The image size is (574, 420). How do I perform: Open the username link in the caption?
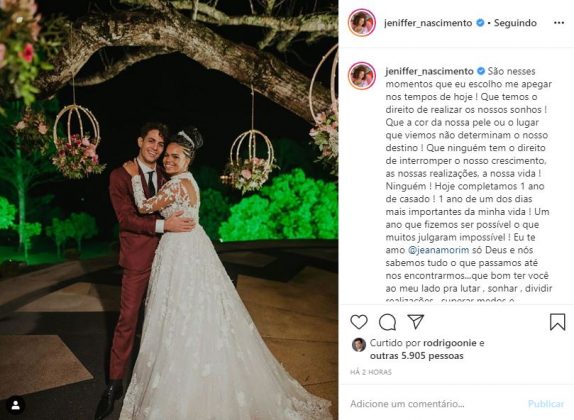pyautogui.click(x=429, y=71)
